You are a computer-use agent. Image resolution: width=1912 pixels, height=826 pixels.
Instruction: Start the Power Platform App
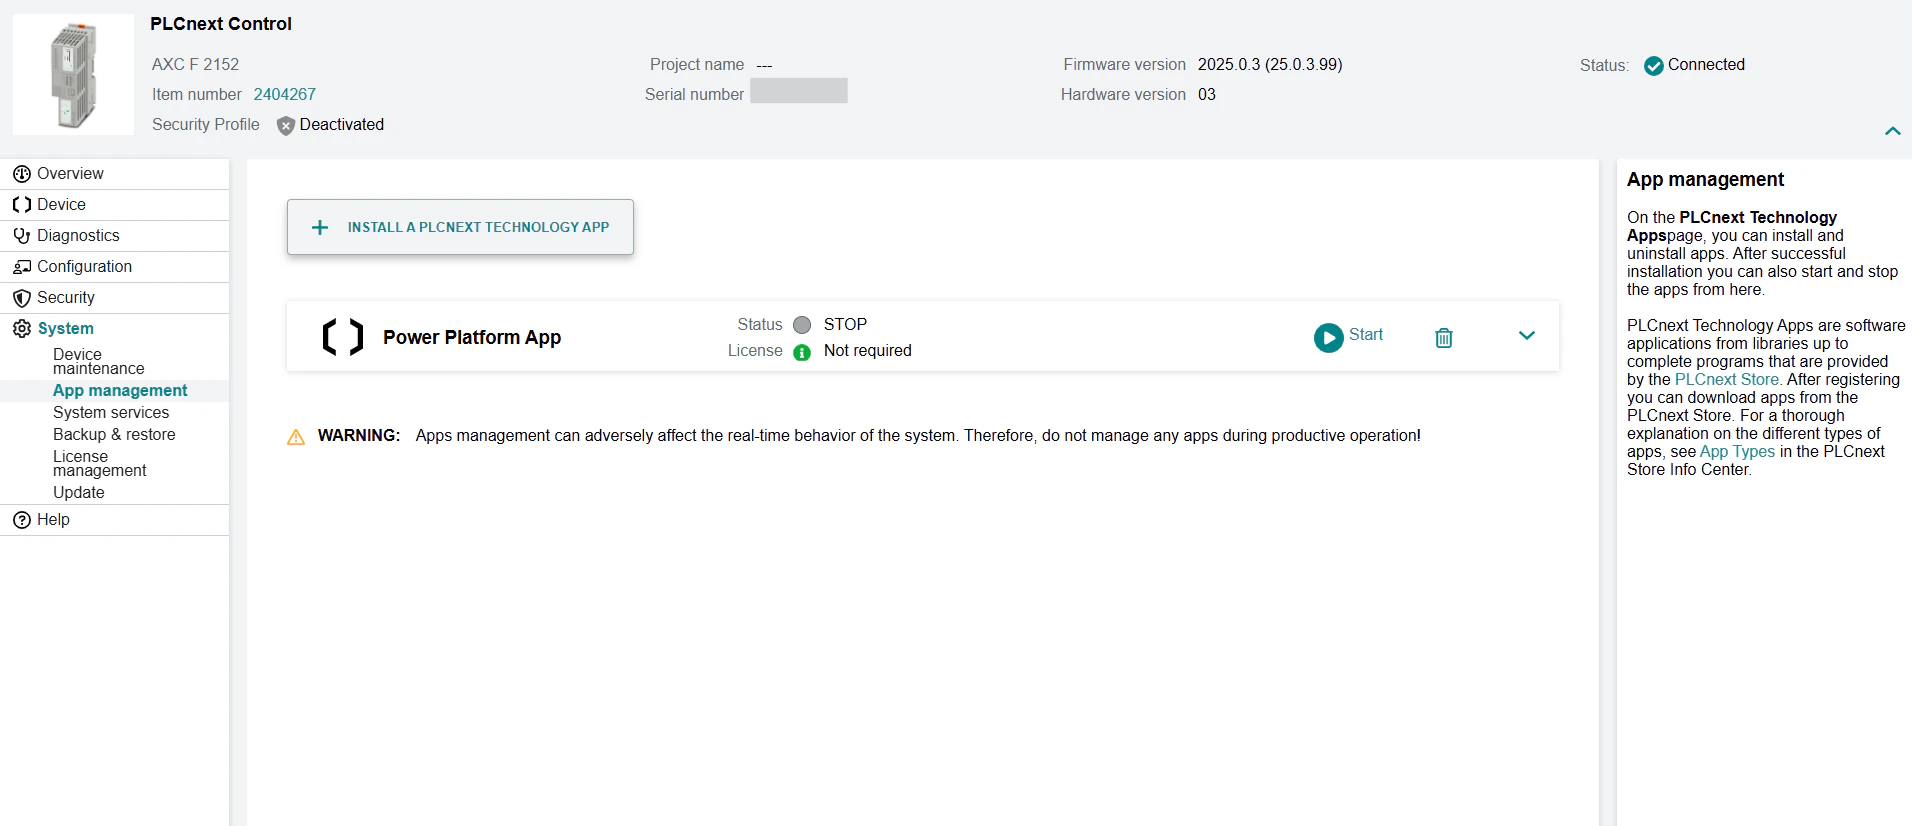point(1349,337)
